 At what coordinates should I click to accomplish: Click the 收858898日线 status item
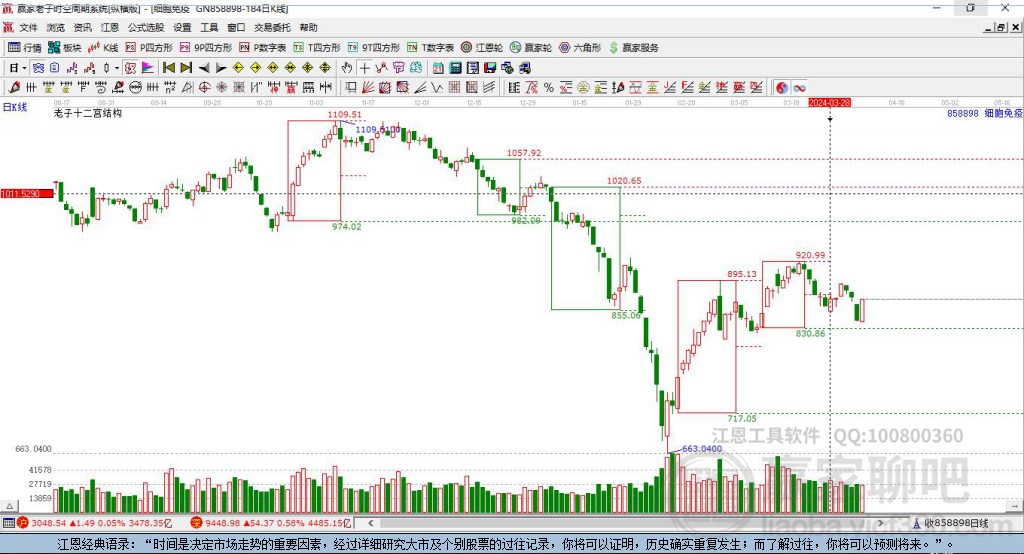[950, 523]
